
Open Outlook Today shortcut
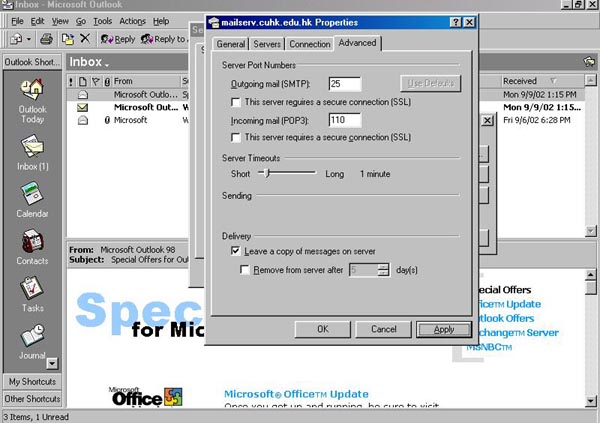pyautogui.click(x=32, y=101)
